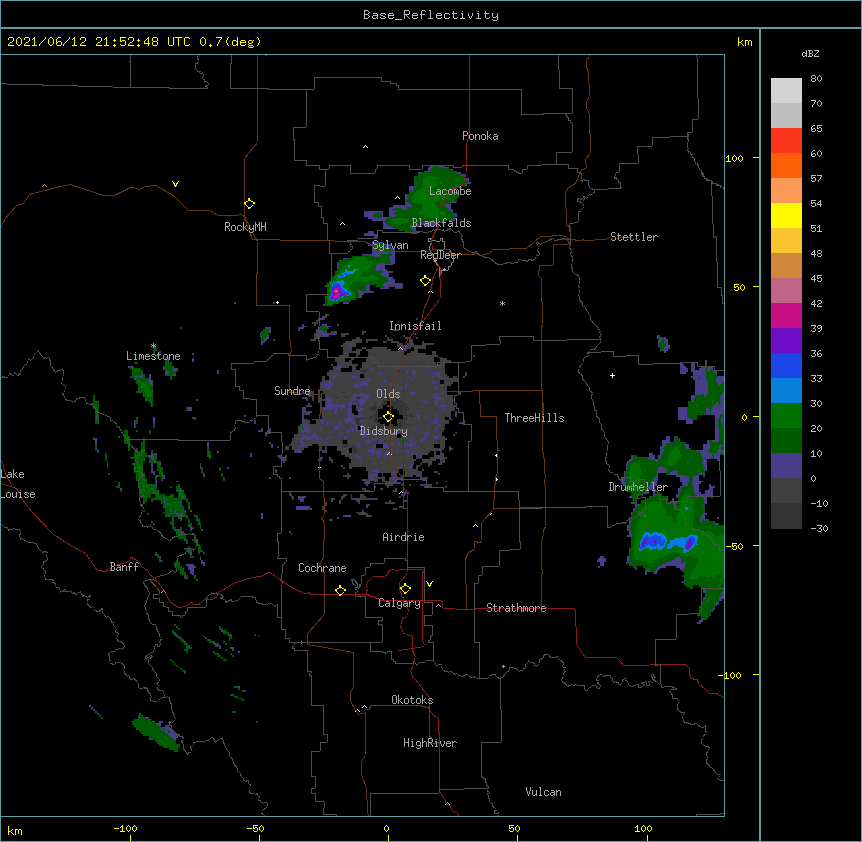Click the purple storm core southwest of Sylvan
Image resolution: width=862 pixels, height=842 pixels.
click(335, 292)
